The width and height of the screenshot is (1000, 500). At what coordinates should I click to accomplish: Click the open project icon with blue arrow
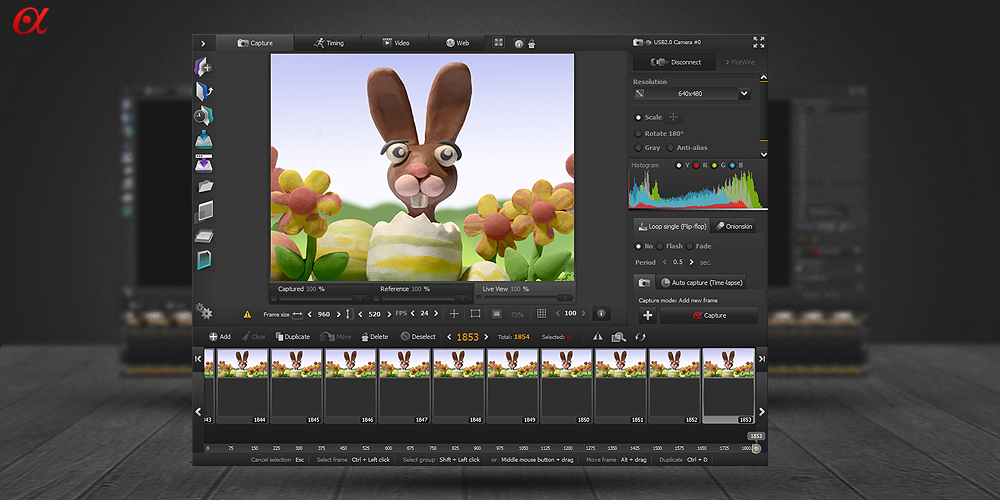tap(203, 91)
